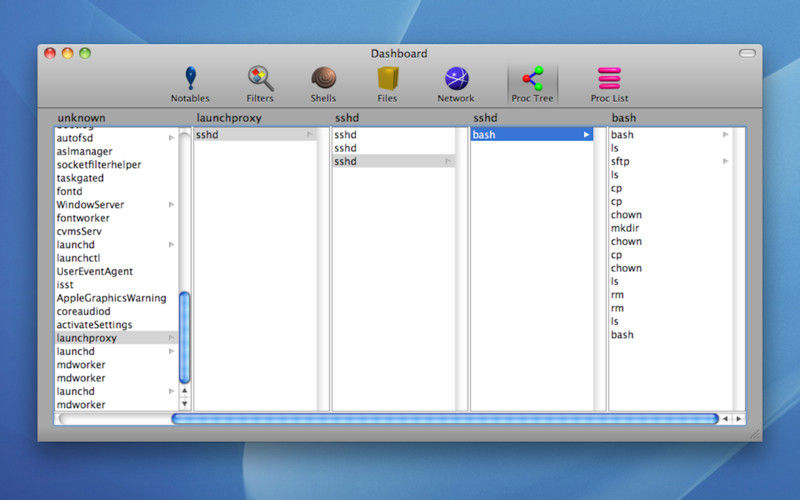
Task: Expand the highlighted bash arrow
Action: tap(586, 135)
